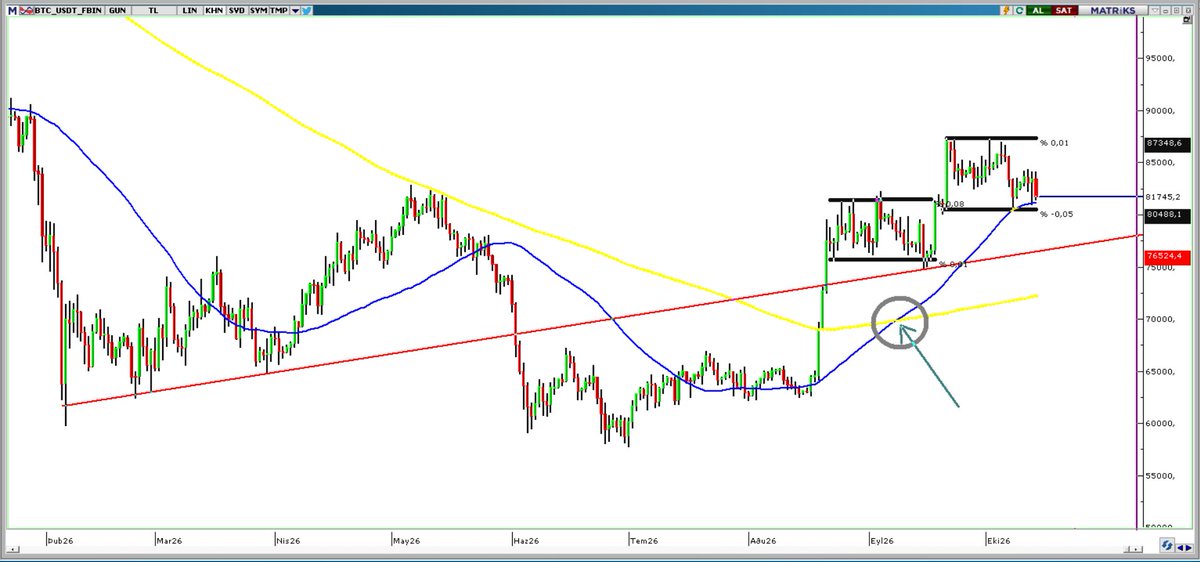Click the horizontal scrollbar right arrow
The image size is (1200, 562).
(x=1136, y=549)
